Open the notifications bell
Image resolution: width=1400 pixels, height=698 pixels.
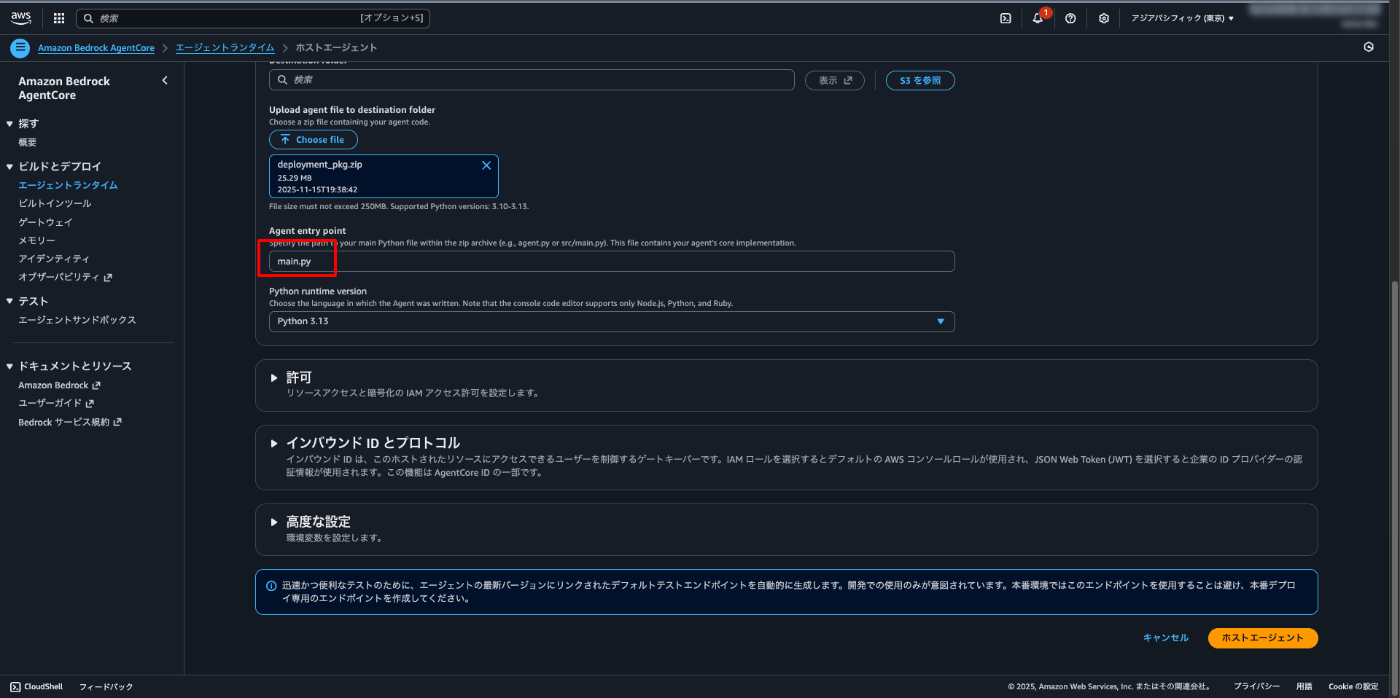pos(1038,18)
